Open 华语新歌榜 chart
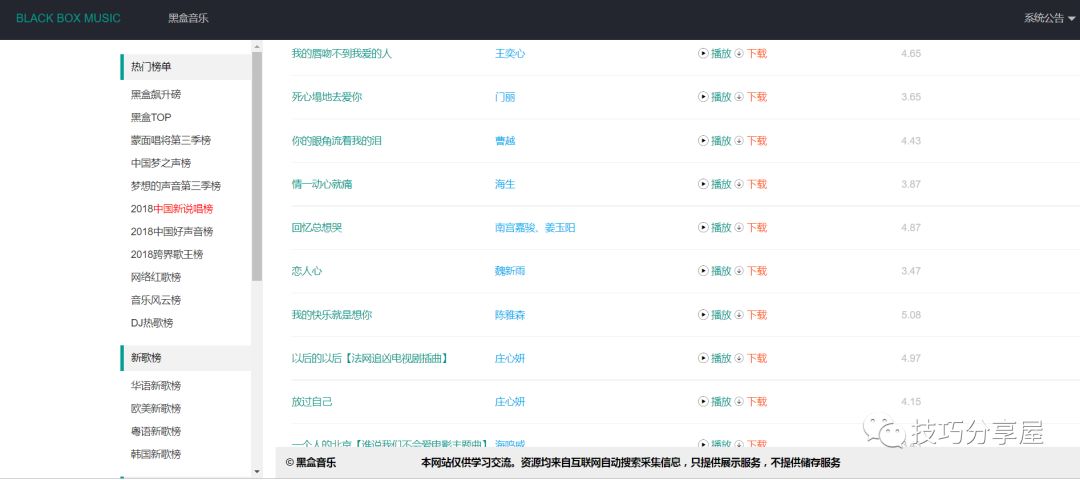This screenshot has height=480, width=1080. pyautogui.click(x=156, y=386)
